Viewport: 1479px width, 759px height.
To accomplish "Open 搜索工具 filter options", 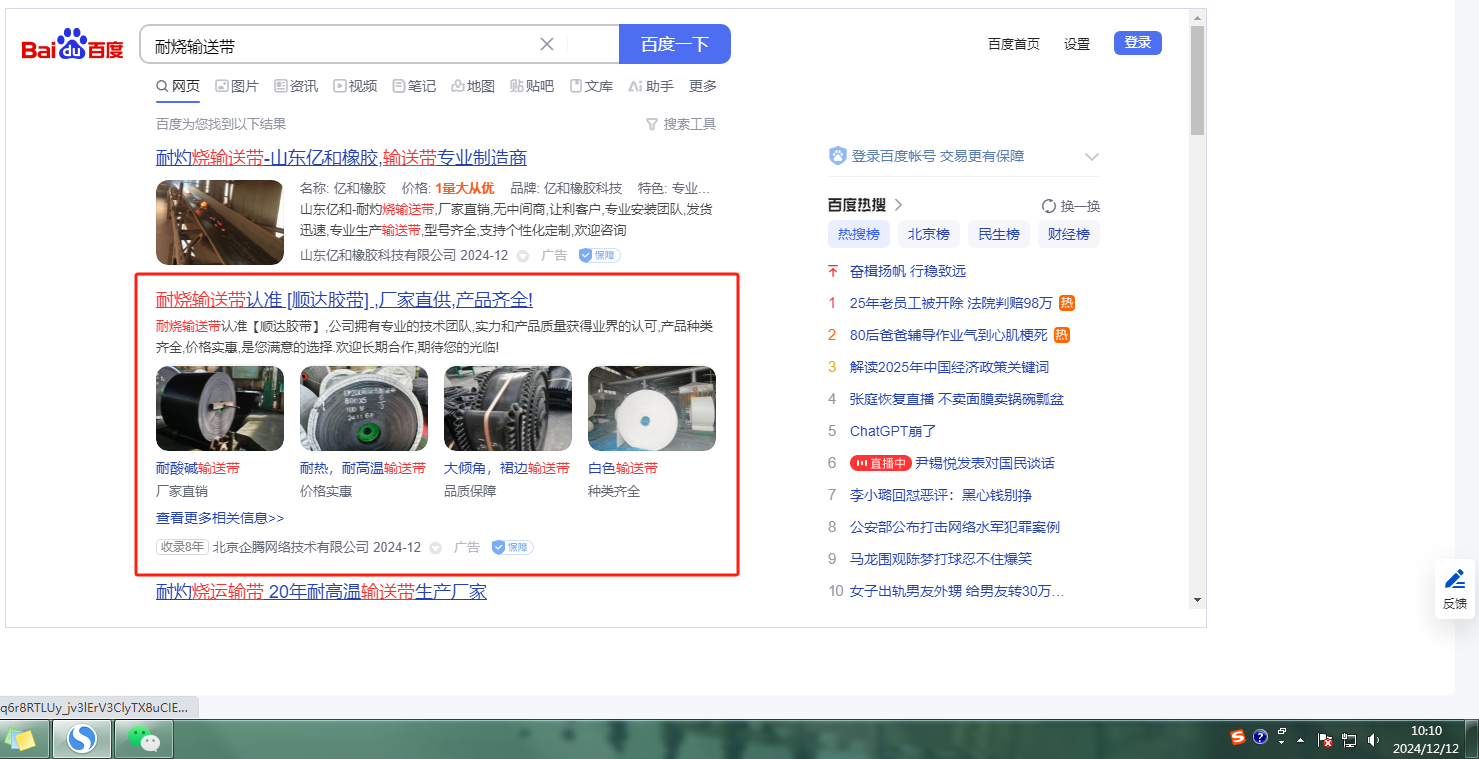I will click(681, 124).
